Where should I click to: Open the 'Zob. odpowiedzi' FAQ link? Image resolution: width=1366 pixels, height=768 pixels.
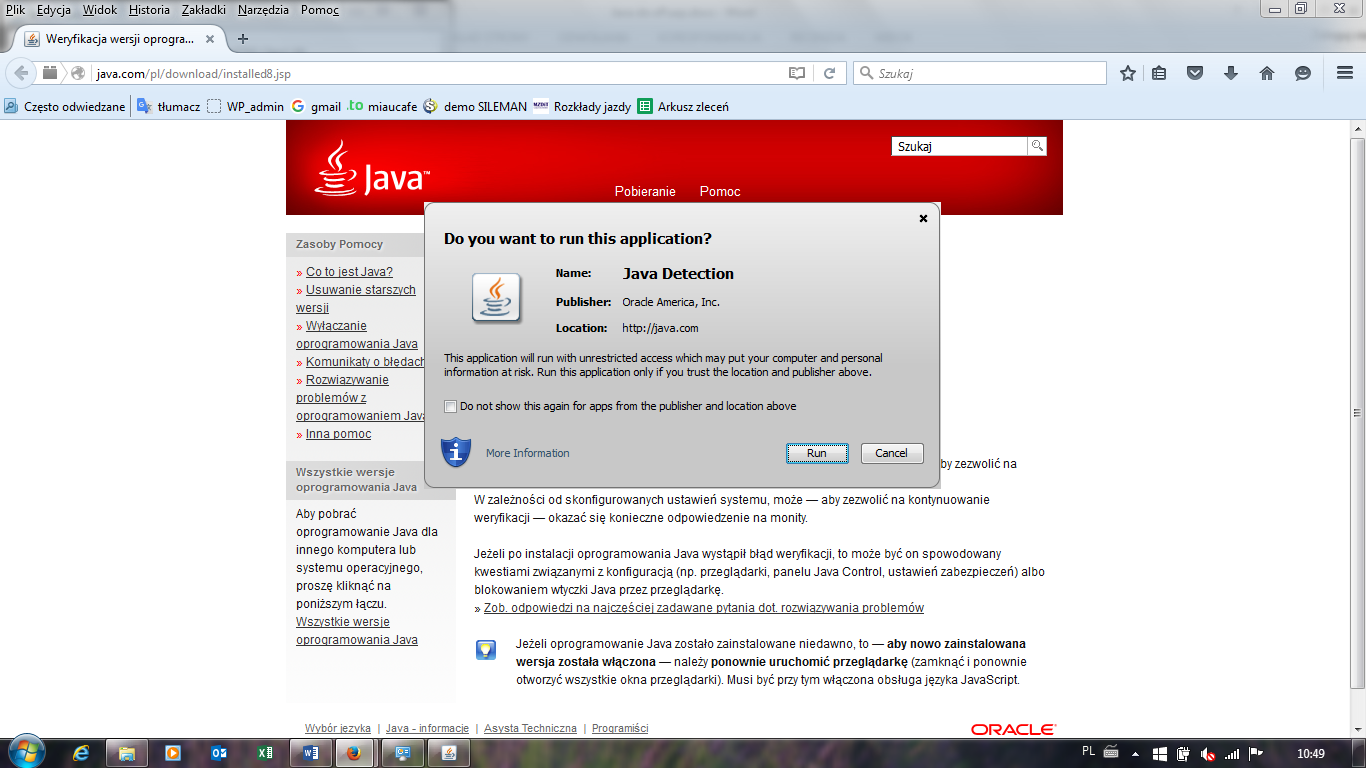(704, 608)
